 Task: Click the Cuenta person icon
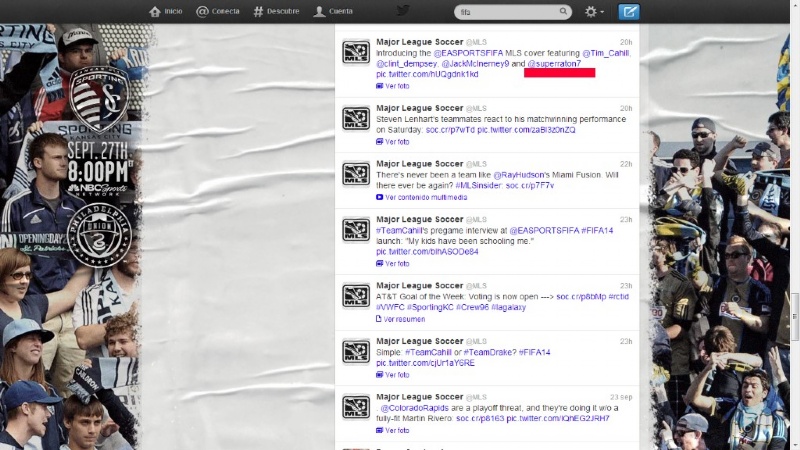(319, 11)
